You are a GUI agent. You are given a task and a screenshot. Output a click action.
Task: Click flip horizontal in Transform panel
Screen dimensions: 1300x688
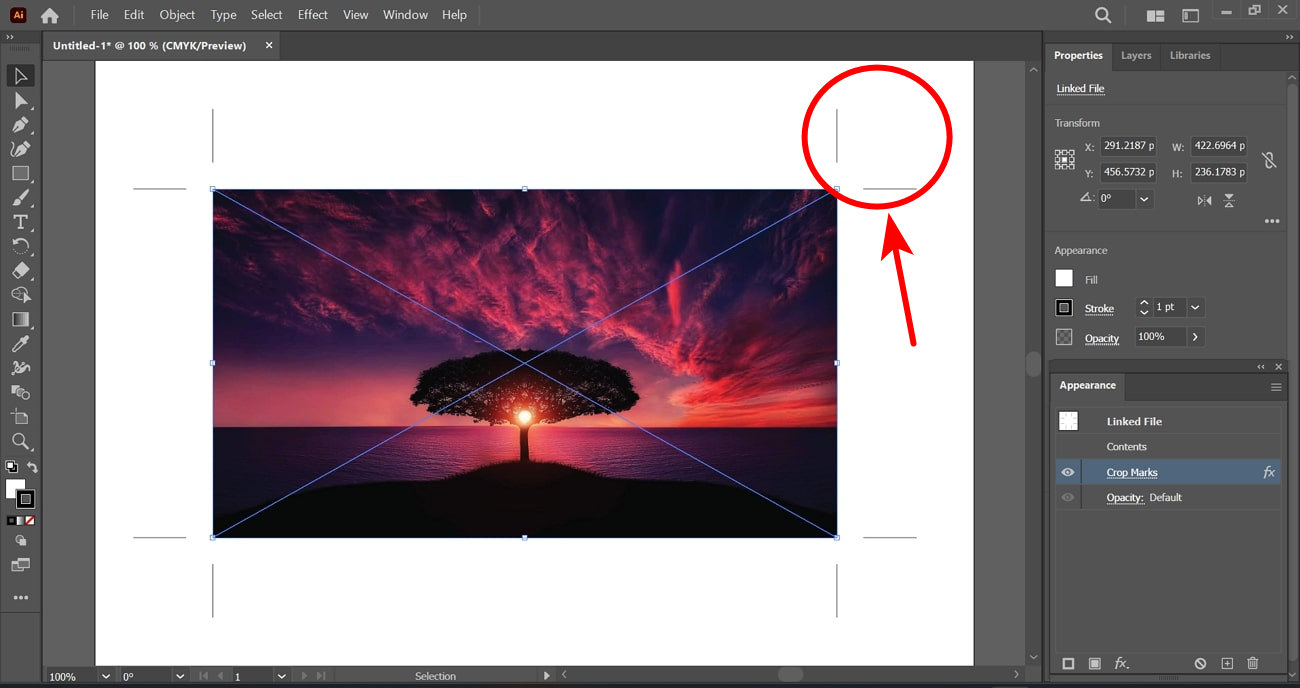[x=1204, y=200]
